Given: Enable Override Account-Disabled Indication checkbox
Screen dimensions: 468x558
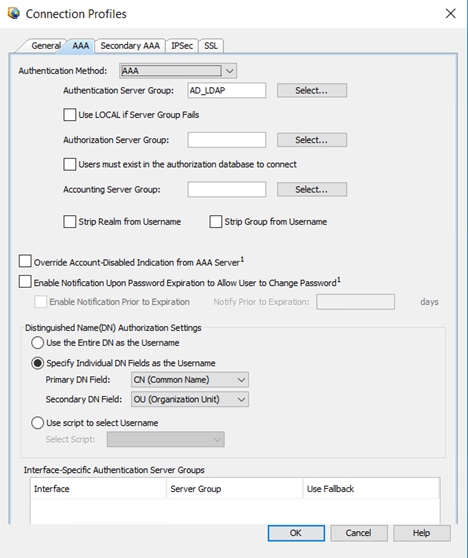Looking at the screenshot, I should tap(25, 261).
